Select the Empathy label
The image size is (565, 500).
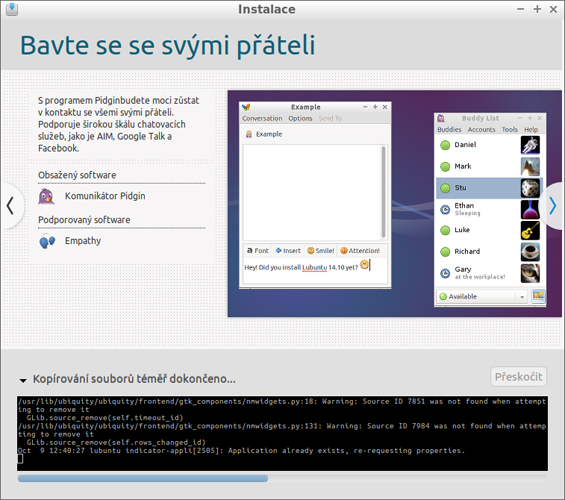[x=83, y=241]
